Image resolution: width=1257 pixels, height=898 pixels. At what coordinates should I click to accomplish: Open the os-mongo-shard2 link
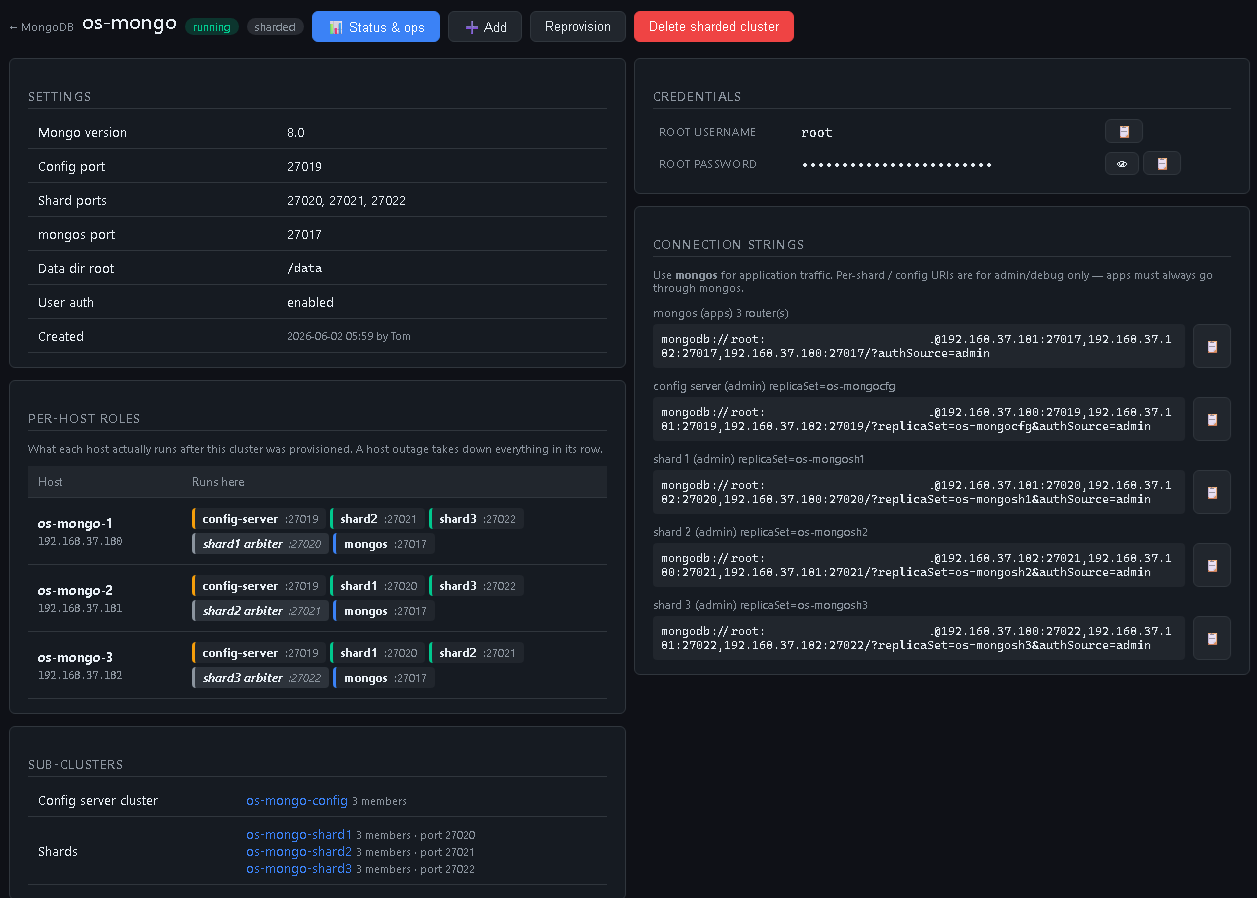coord(299,852)
